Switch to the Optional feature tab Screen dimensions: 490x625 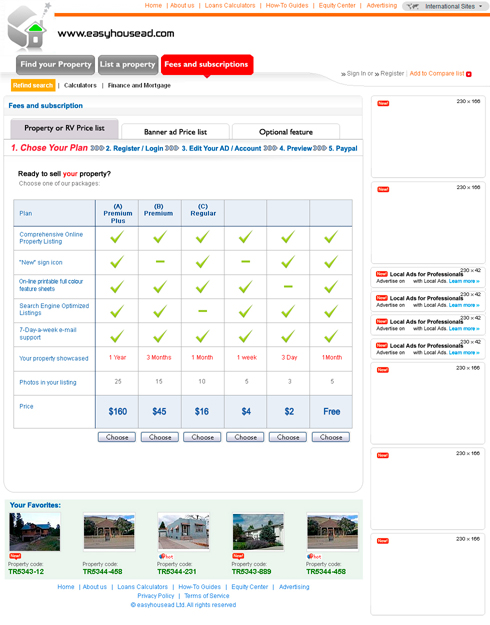click(286, 132)
